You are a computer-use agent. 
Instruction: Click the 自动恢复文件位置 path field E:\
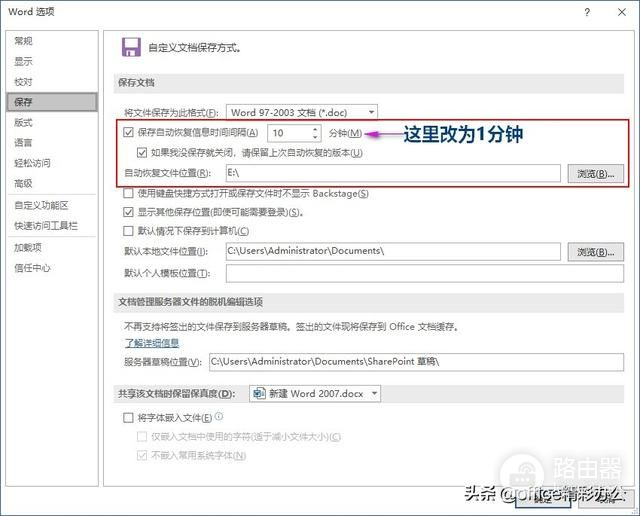(x=393, y=173)
